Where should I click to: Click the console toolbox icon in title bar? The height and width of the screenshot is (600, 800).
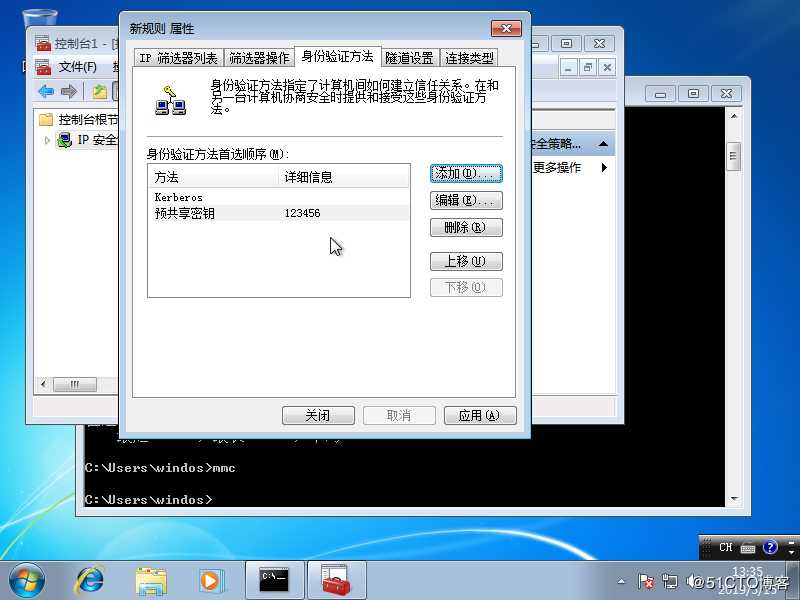[x=43, y=43]
